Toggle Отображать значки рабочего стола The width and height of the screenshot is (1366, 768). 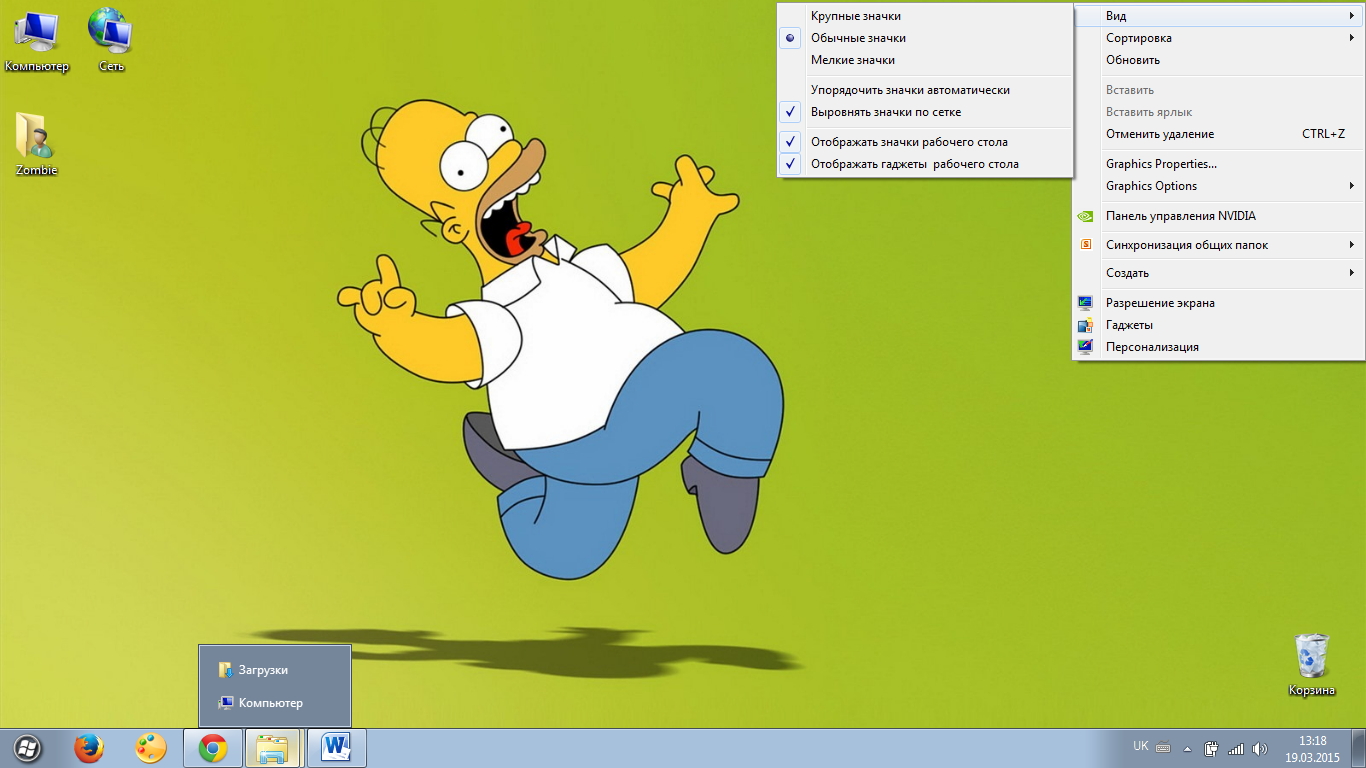pos(924,142)
